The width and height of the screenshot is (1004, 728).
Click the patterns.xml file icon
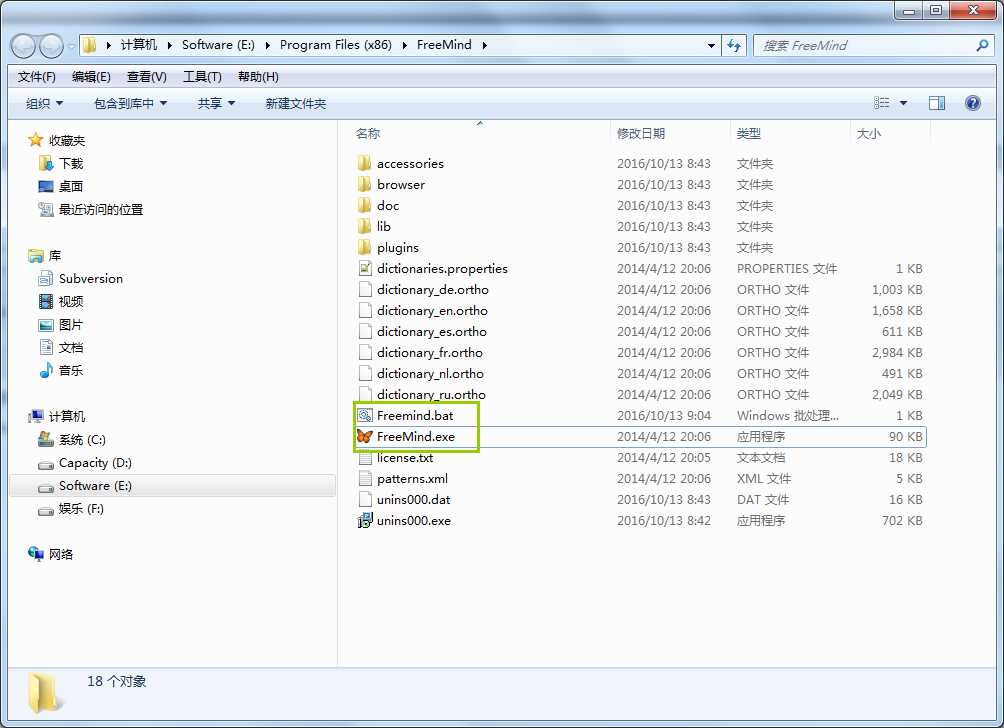(365, 478)
